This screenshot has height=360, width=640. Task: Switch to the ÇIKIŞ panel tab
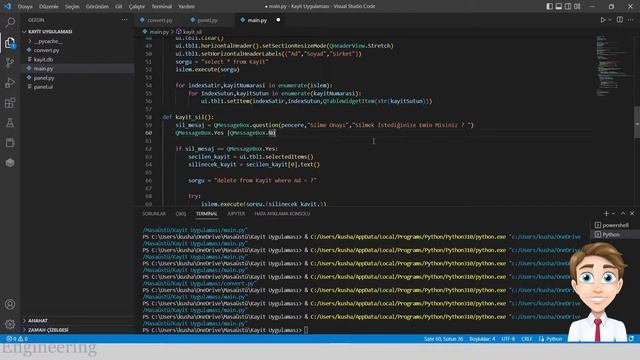pyautogui.click(x=181, y=213)
